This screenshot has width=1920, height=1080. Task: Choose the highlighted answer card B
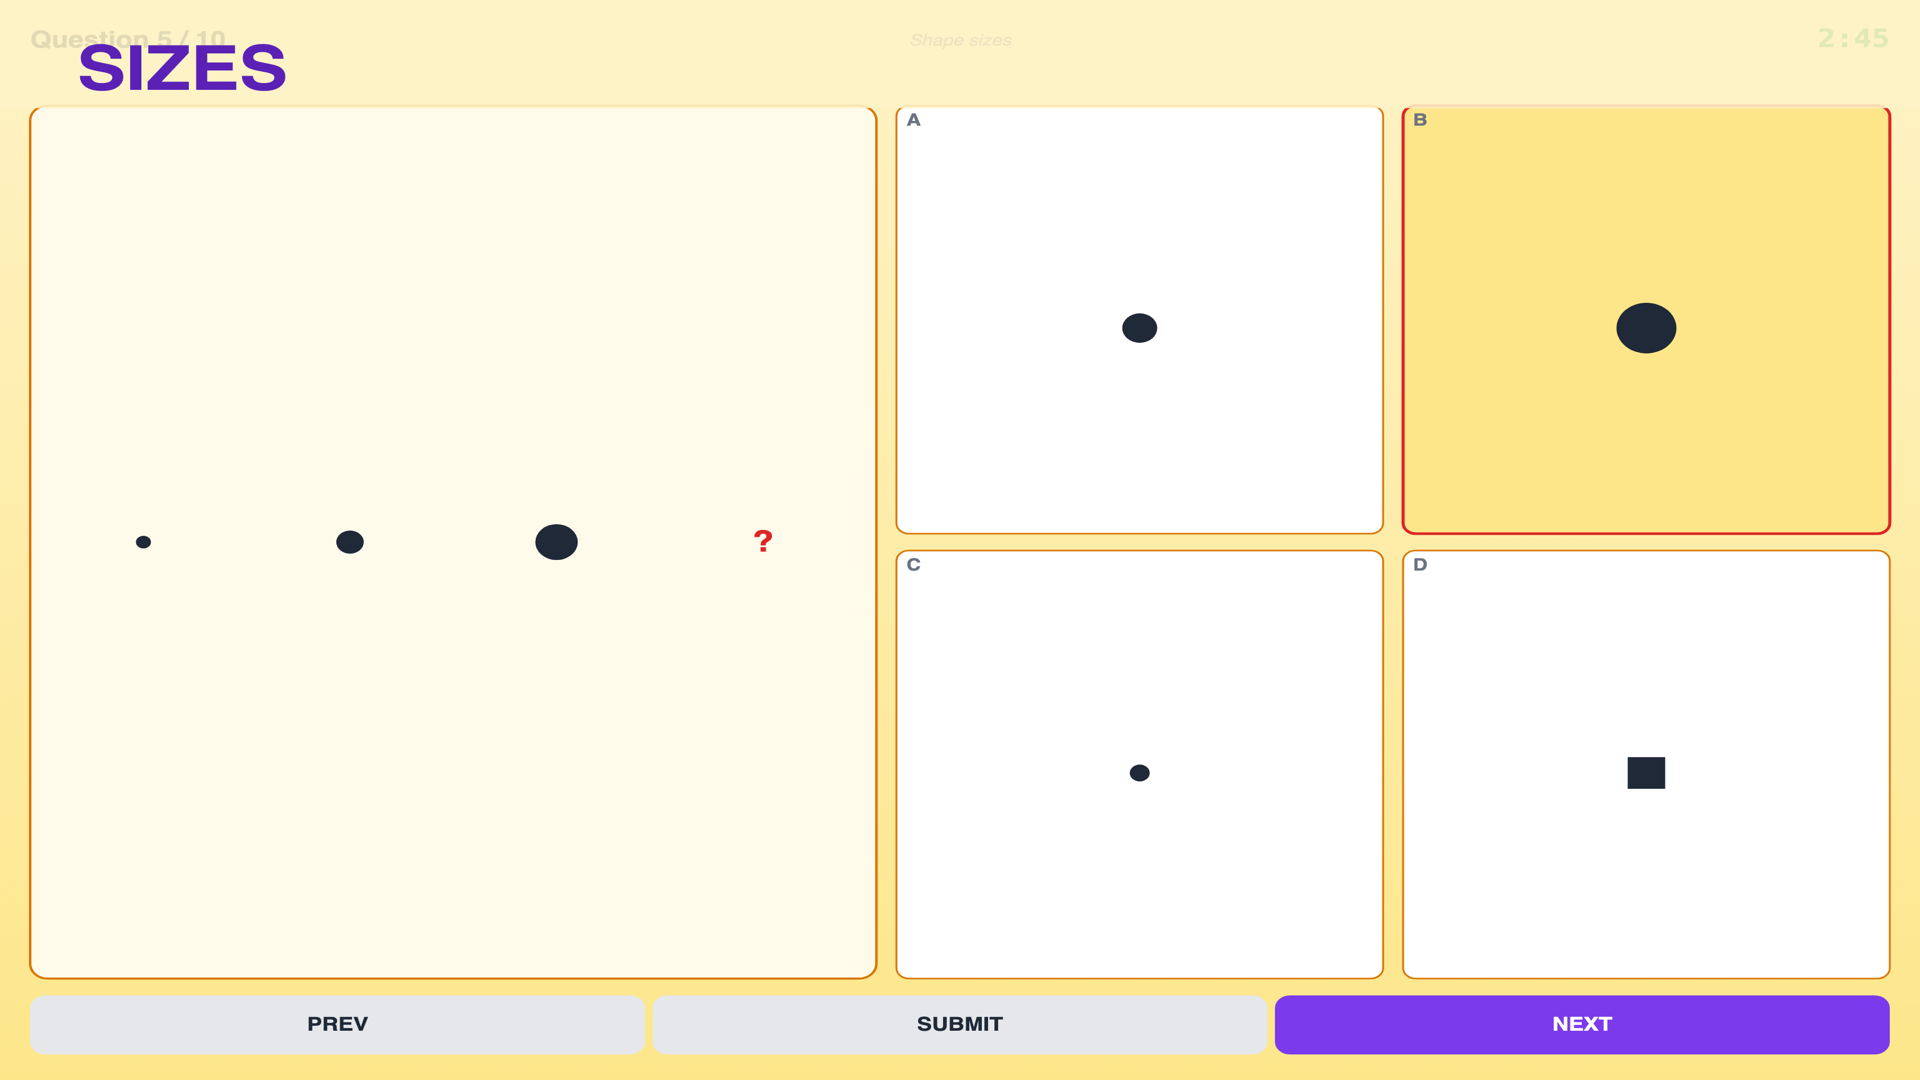click(1646, 320)
